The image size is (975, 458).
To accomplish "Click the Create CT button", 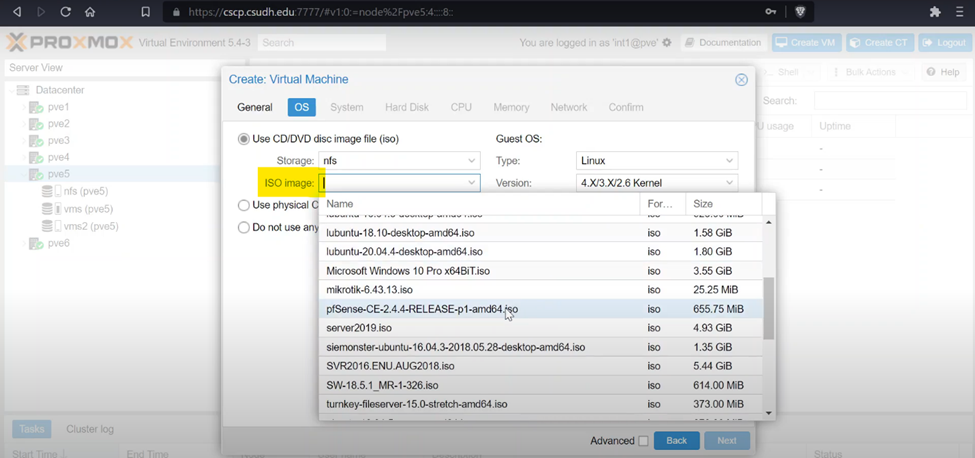I will coord(879,43).
